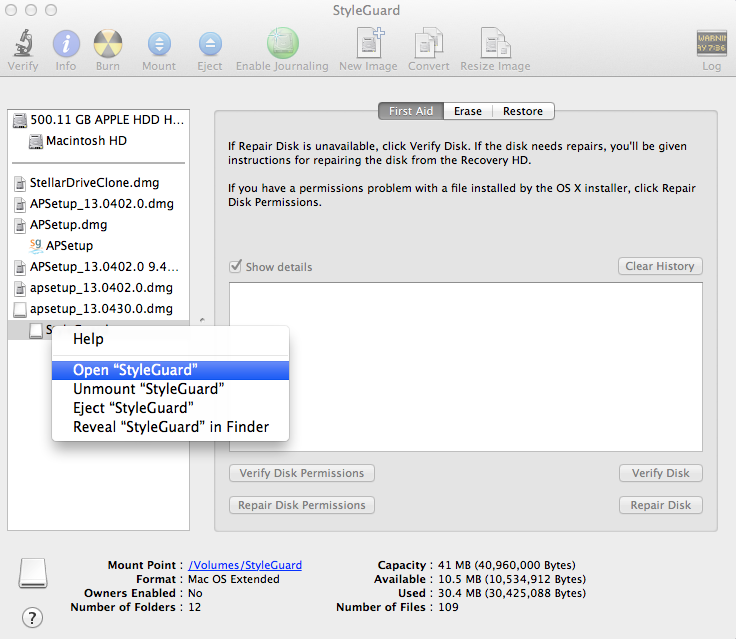This screenshot has width=736, height=639.
Task: Toggle the Show details checkbox
Action: click(235, 267)
